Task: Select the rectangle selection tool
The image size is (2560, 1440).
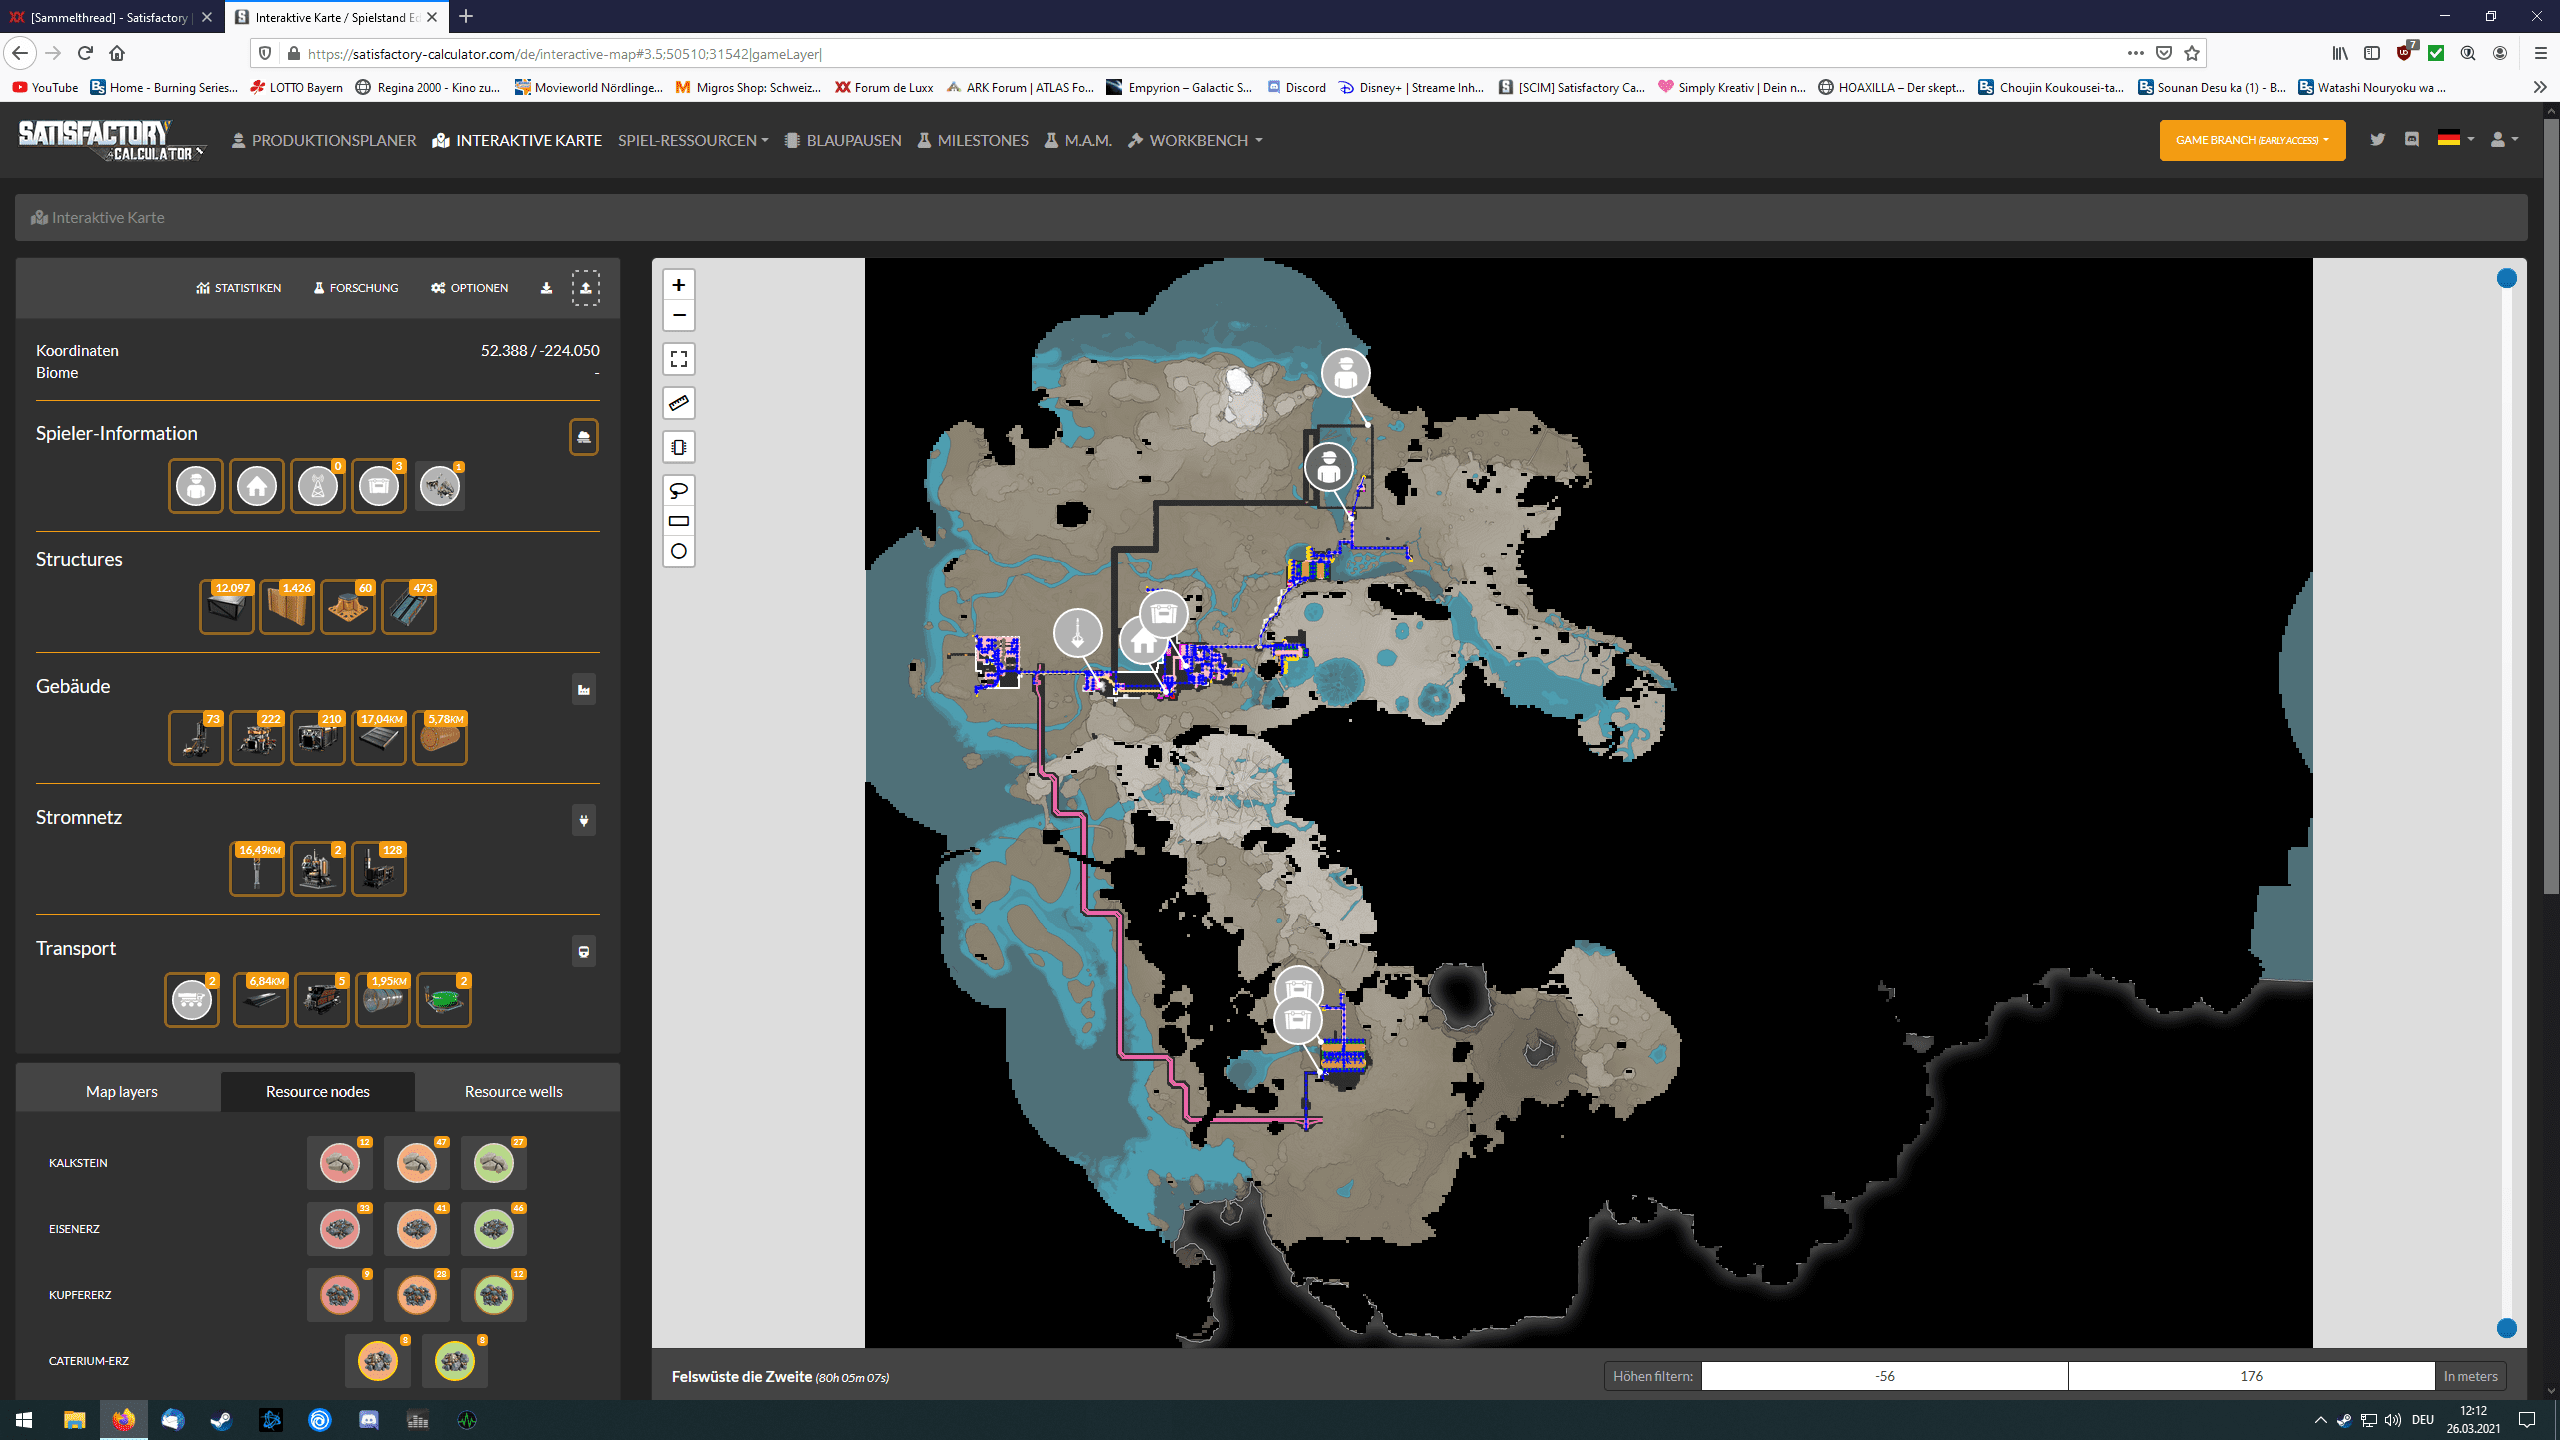Action: 678,521
